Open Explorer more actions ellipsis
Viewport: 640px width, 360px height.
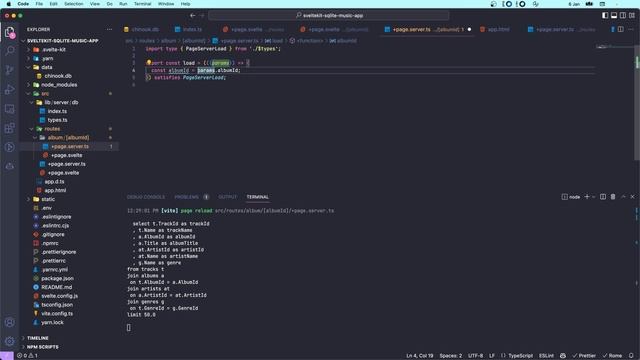[x=109, y=29]
